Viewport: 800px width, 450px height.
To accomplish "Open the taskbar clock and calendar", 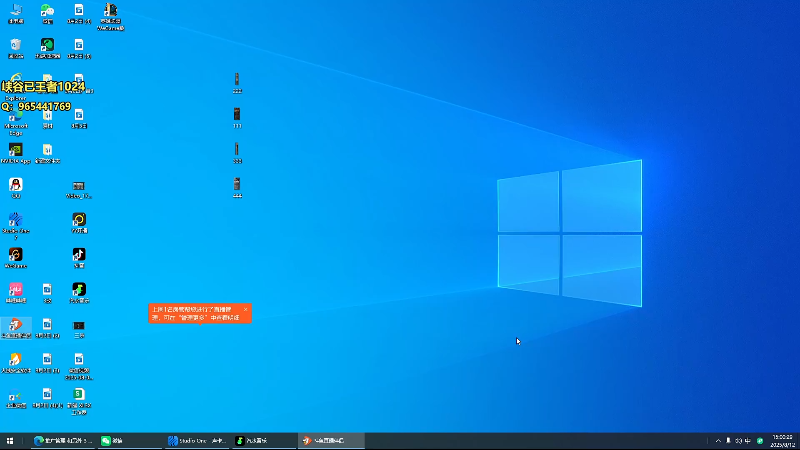I will pos(783,441).
